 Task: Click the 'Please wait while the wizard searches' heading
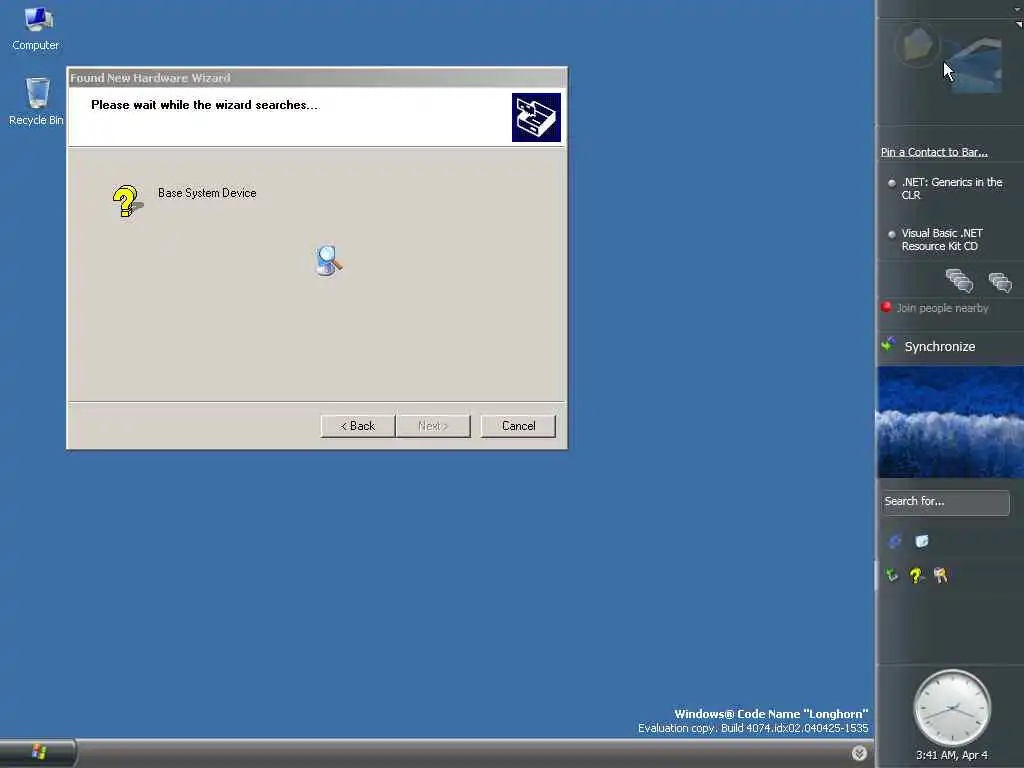click(x=204, y=105)
